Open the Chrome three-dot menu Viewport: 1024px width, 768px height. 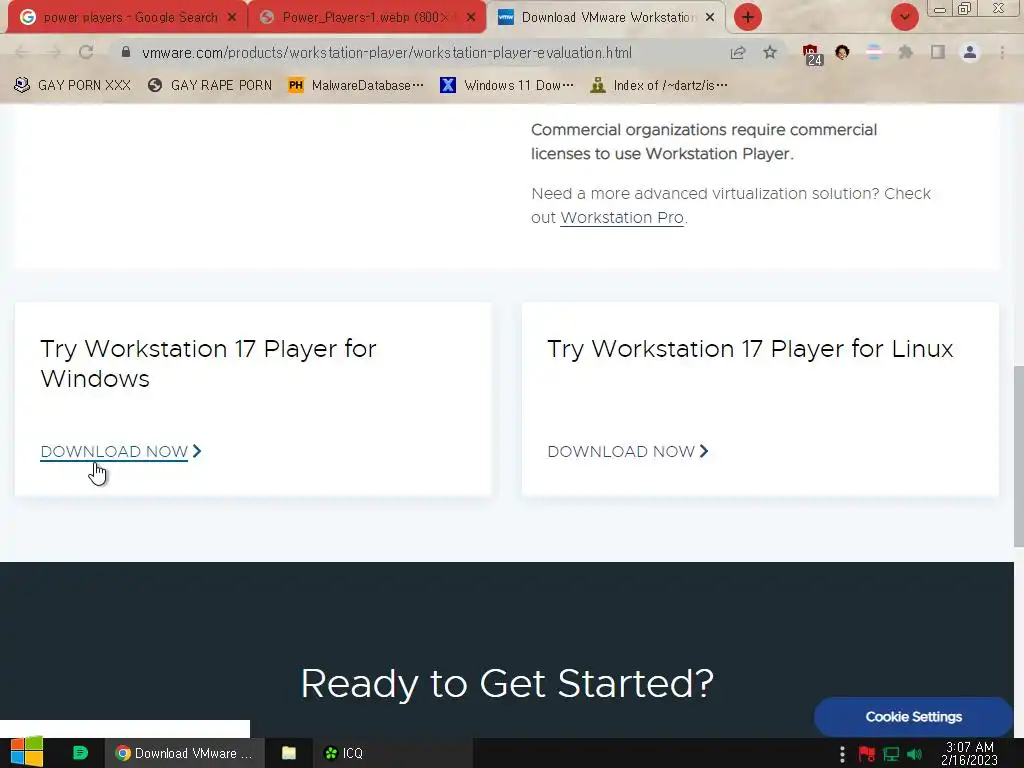1002,53
